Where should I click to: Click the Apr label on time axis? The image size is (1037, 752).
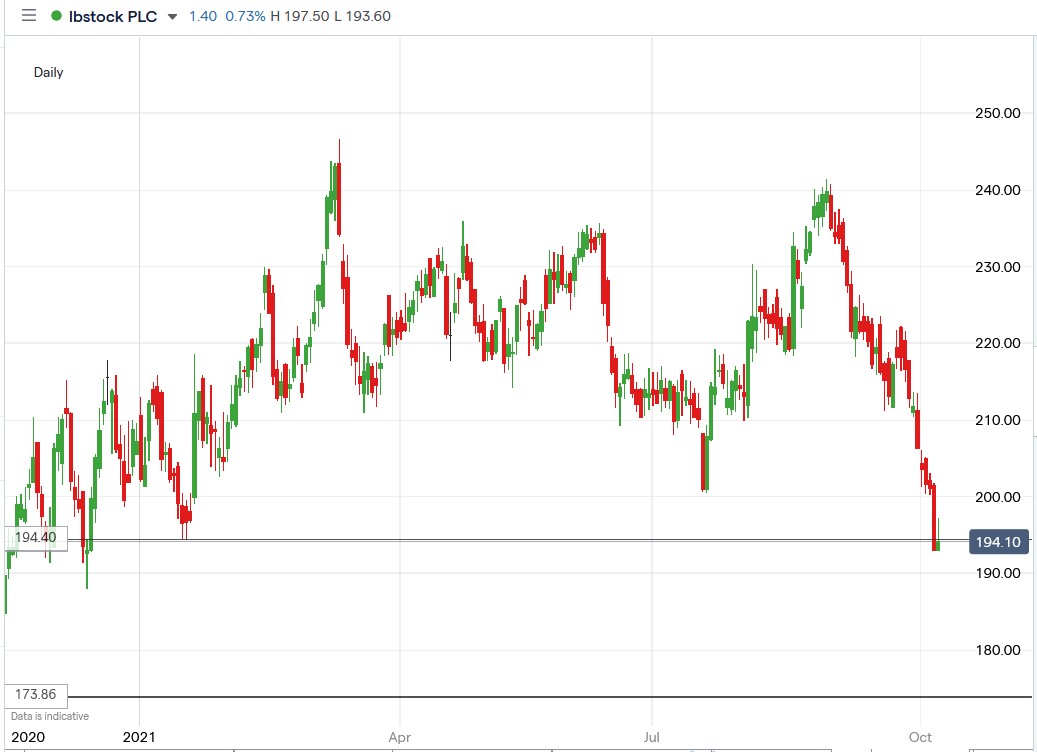pos(399,737)
